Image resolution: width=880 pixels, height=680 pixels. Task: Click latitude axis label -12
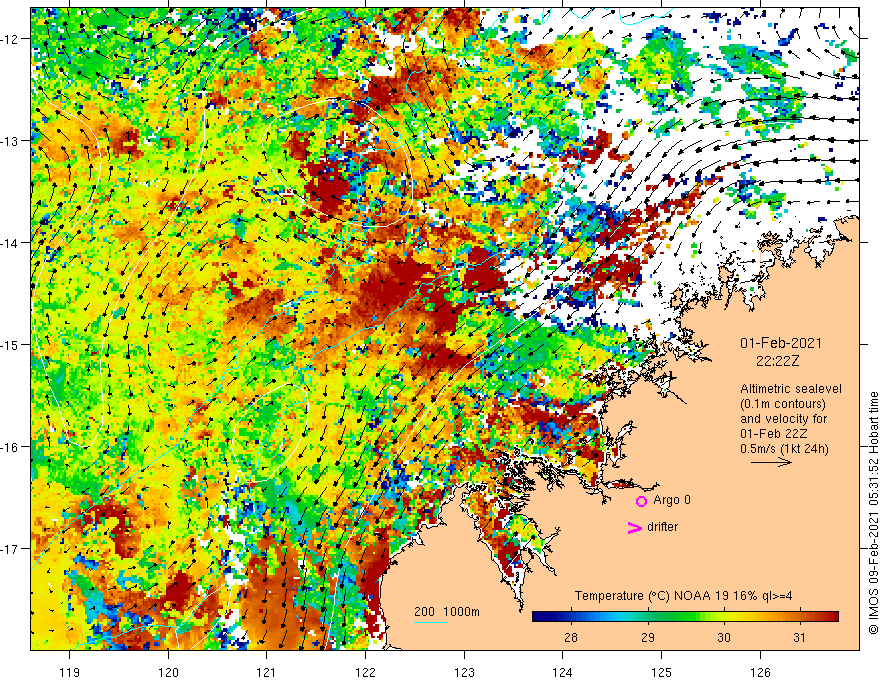point(11,39)
